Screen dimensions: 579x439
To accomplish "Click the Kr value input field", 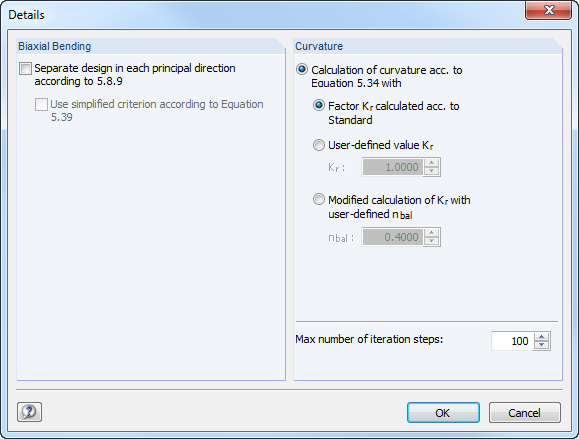I will 393,167.
